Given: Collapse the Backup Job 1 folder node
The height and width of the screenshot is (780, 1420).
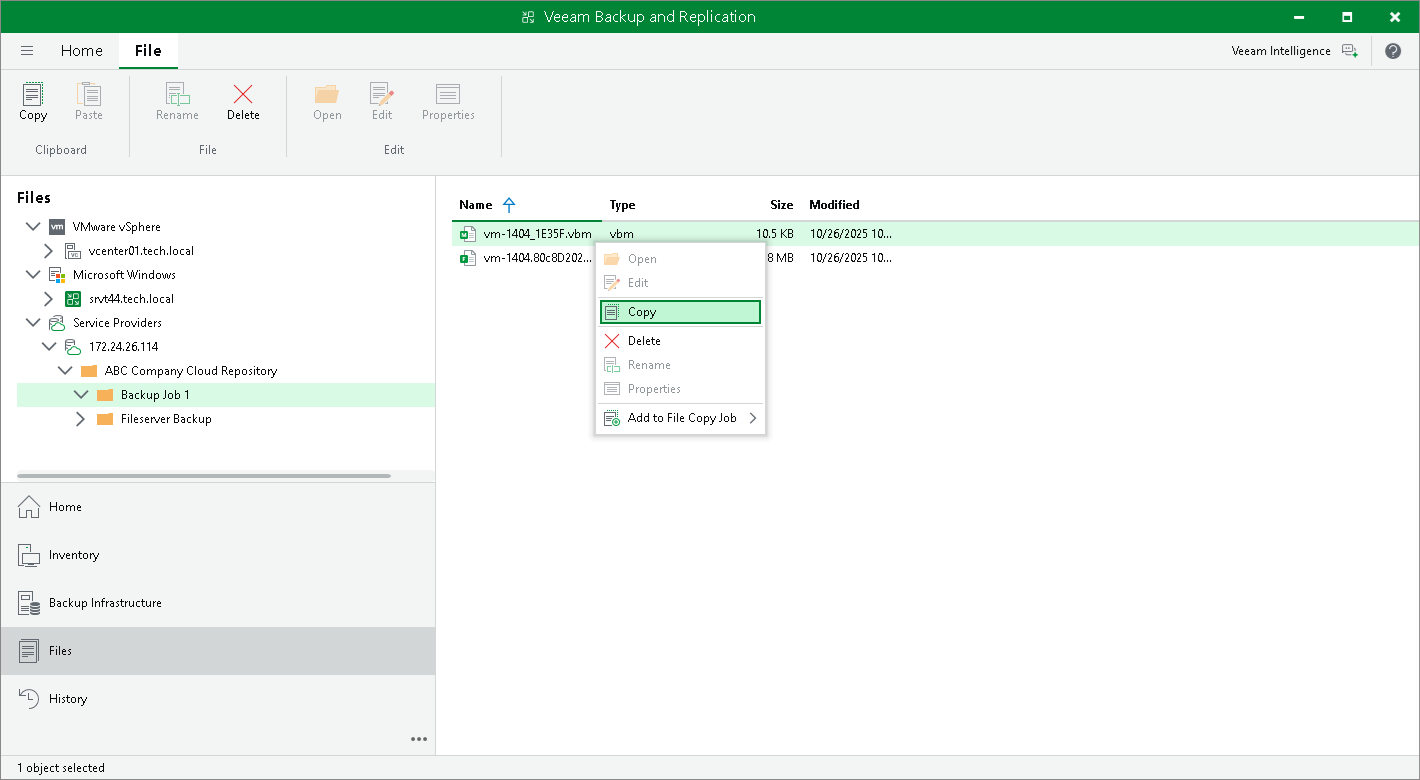Looking at the screenshot, I should tap(81, 395).
